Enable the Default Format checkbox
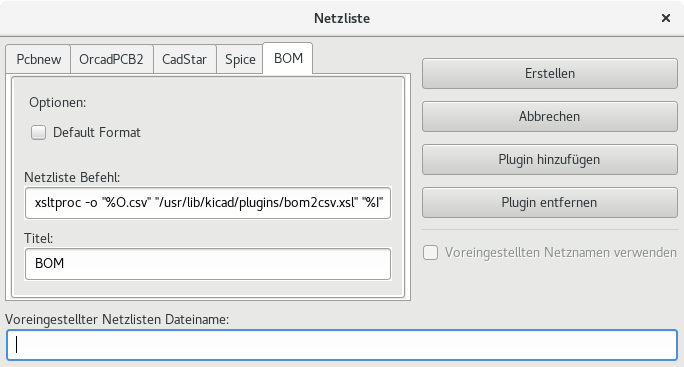Image resolution: width=684 pixels, height=367 pixels. [x=38, y=132]
